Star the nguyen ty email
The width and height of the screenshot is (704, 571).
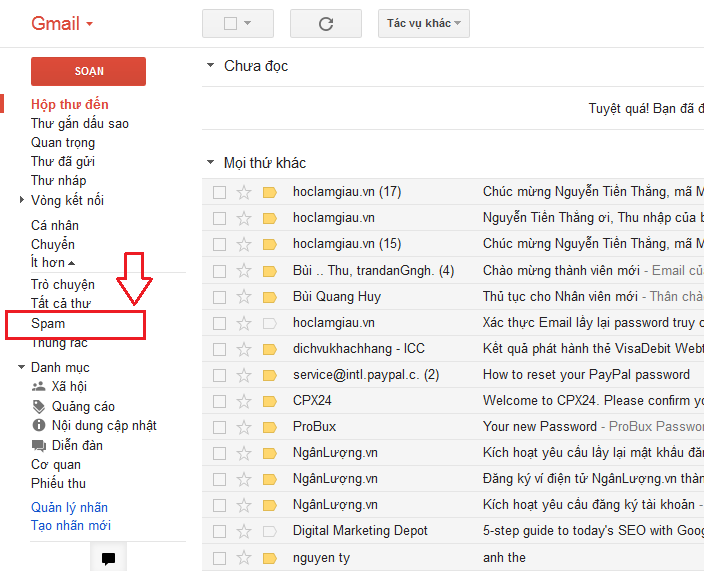click(244, 558)
